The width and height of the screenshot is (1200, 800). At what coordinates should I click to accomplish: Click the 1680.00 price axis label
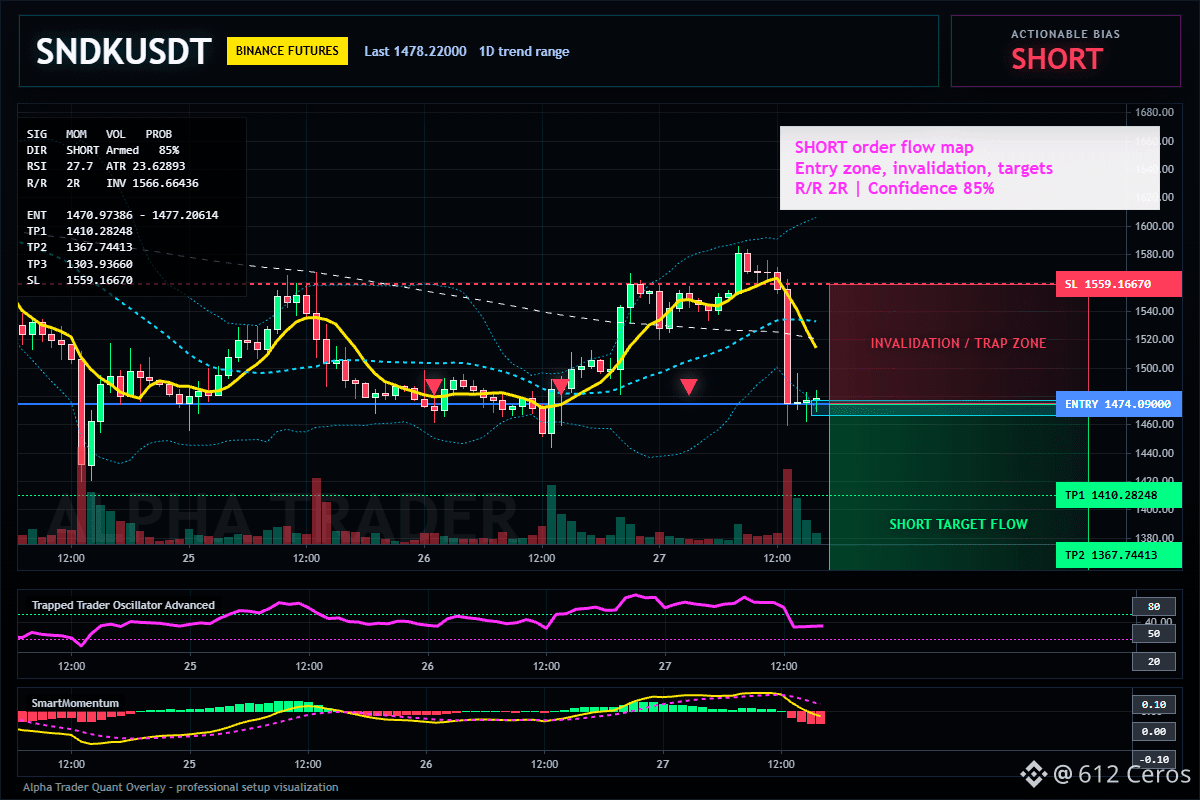pos(1153,112)
